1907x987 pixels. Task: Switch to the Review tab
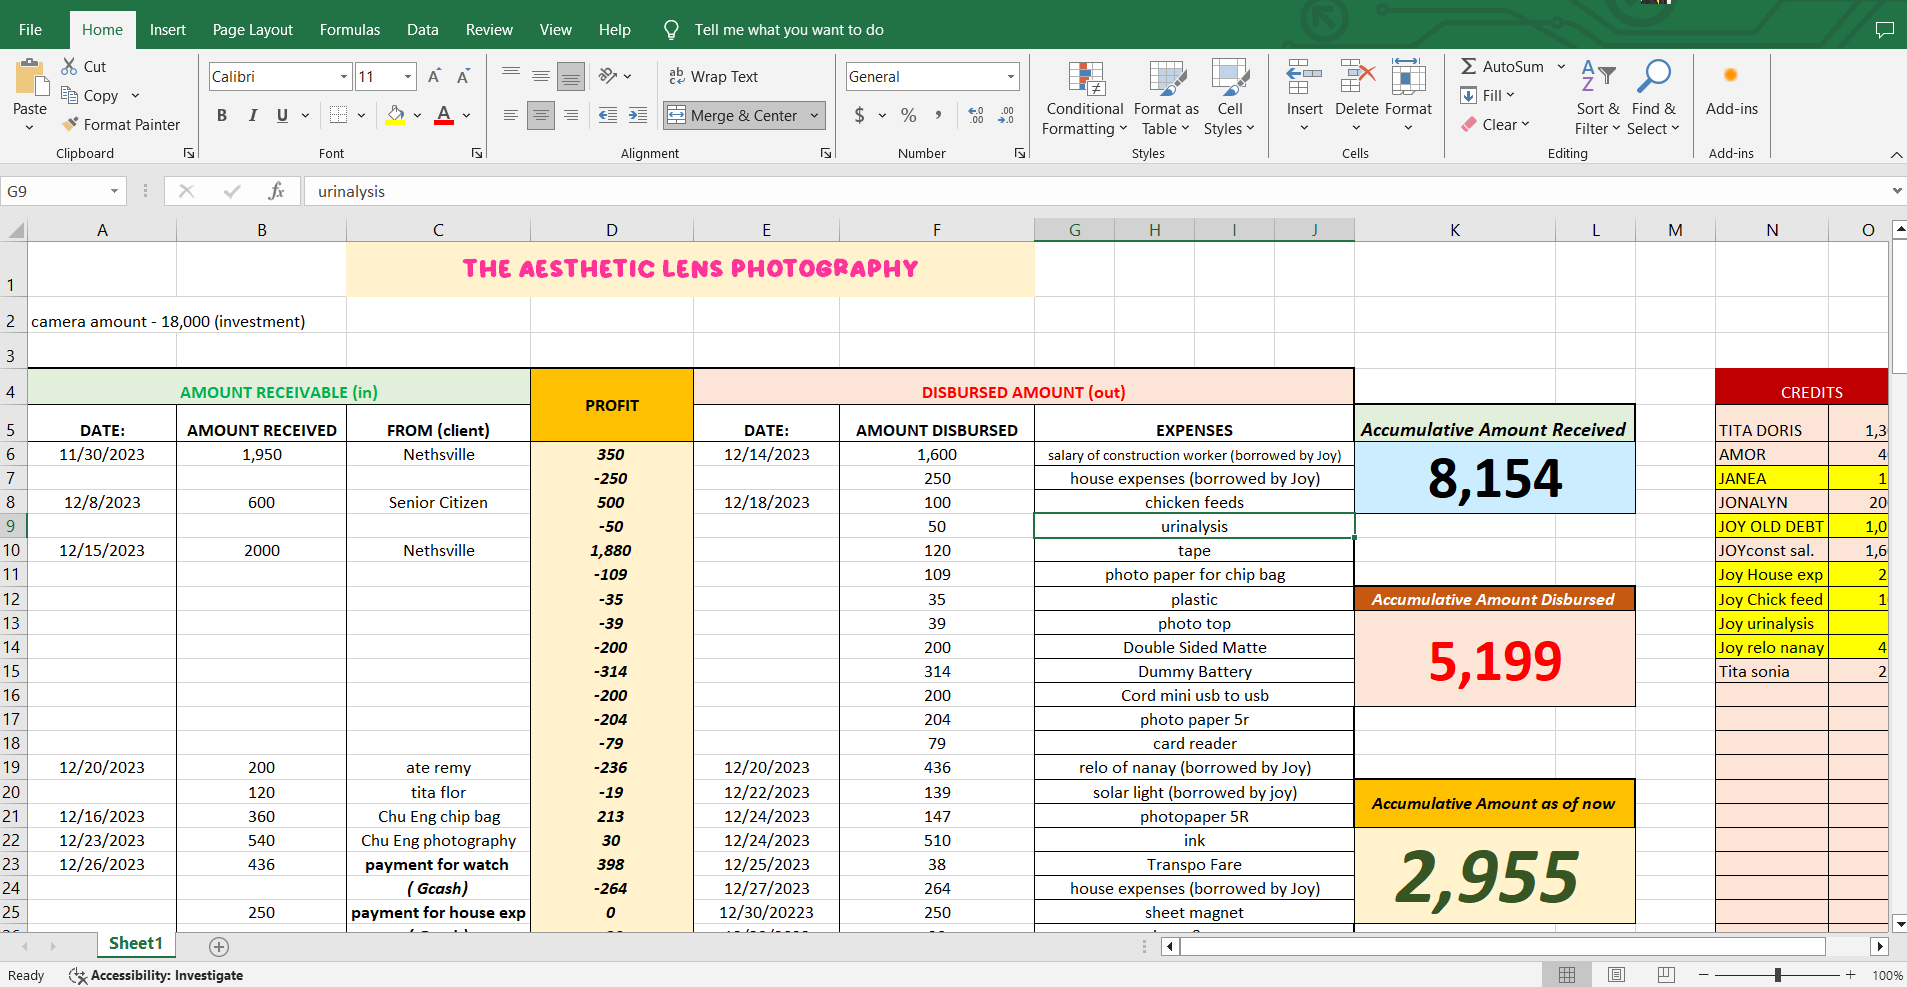point(489,29)
